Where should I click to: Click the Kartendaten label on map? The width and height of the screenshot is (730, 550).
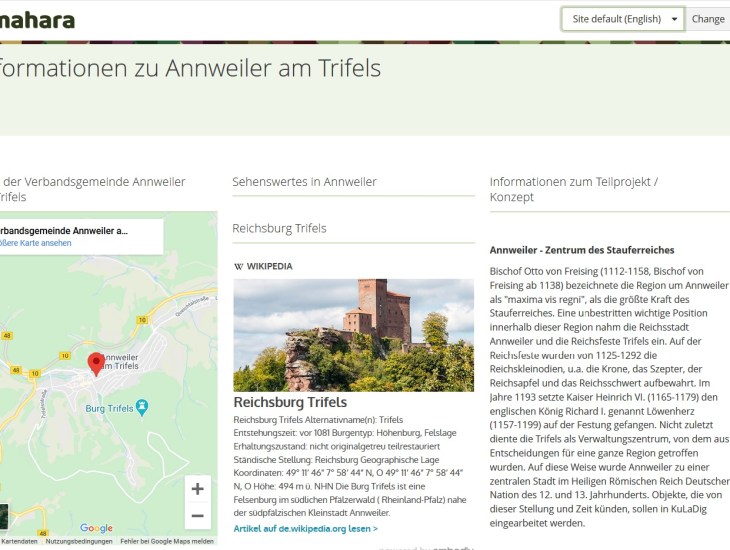(x=20, y=541)
